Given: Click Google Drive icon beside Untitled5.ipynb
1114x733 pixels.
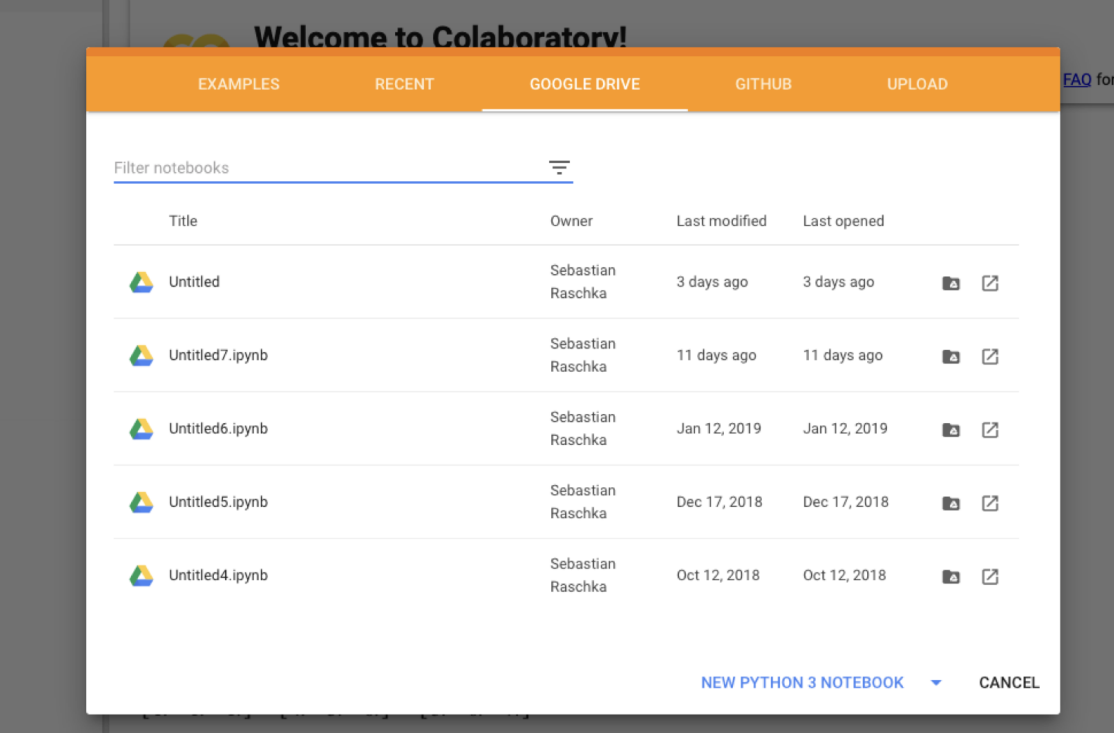Looking at the screenshot, I should (141, 502).
